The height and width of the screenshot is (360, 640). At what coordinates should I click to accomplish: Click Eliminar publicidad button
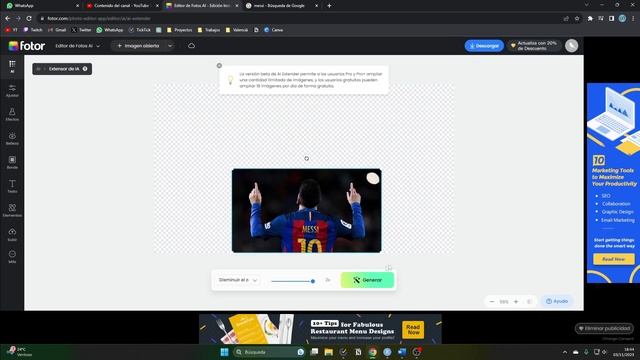pos(604,328)
